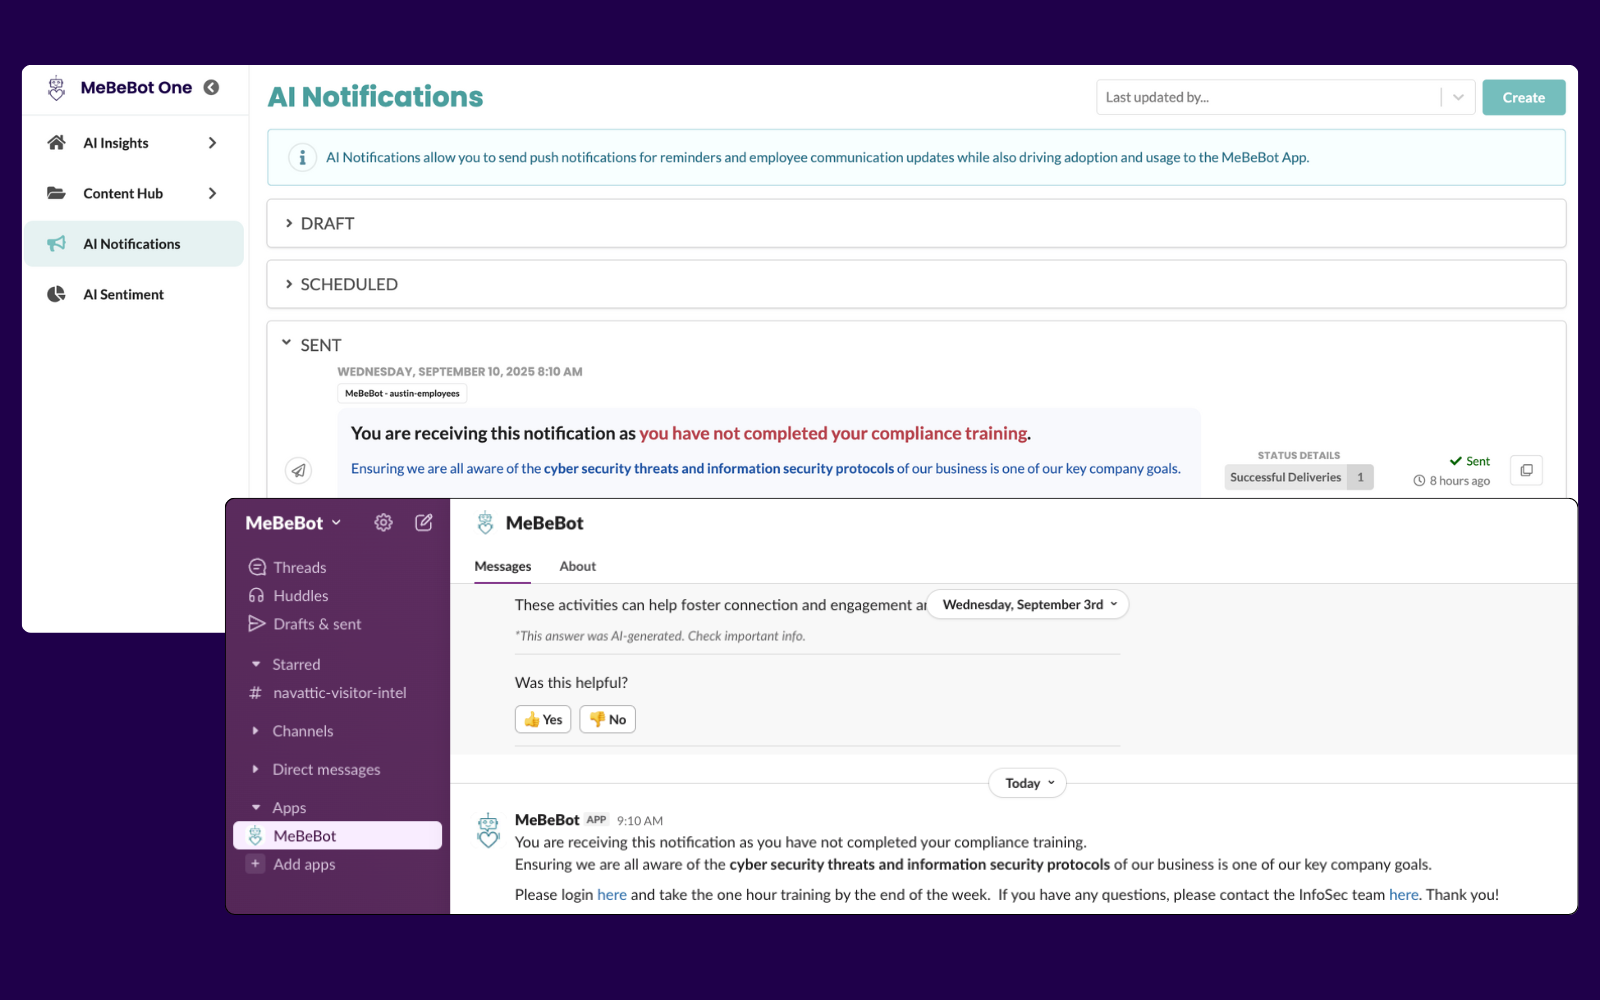This screenshot has height=1000, width=1600.
Task: Click the 8 hours ago timestamp
Action: click(x=1460, y=481)
